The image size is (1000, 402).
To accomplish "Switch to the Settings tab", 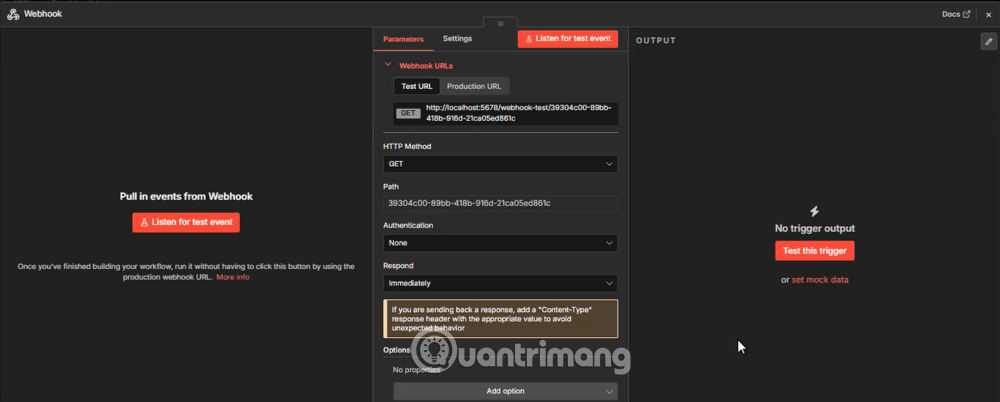I will pos(457,39).
